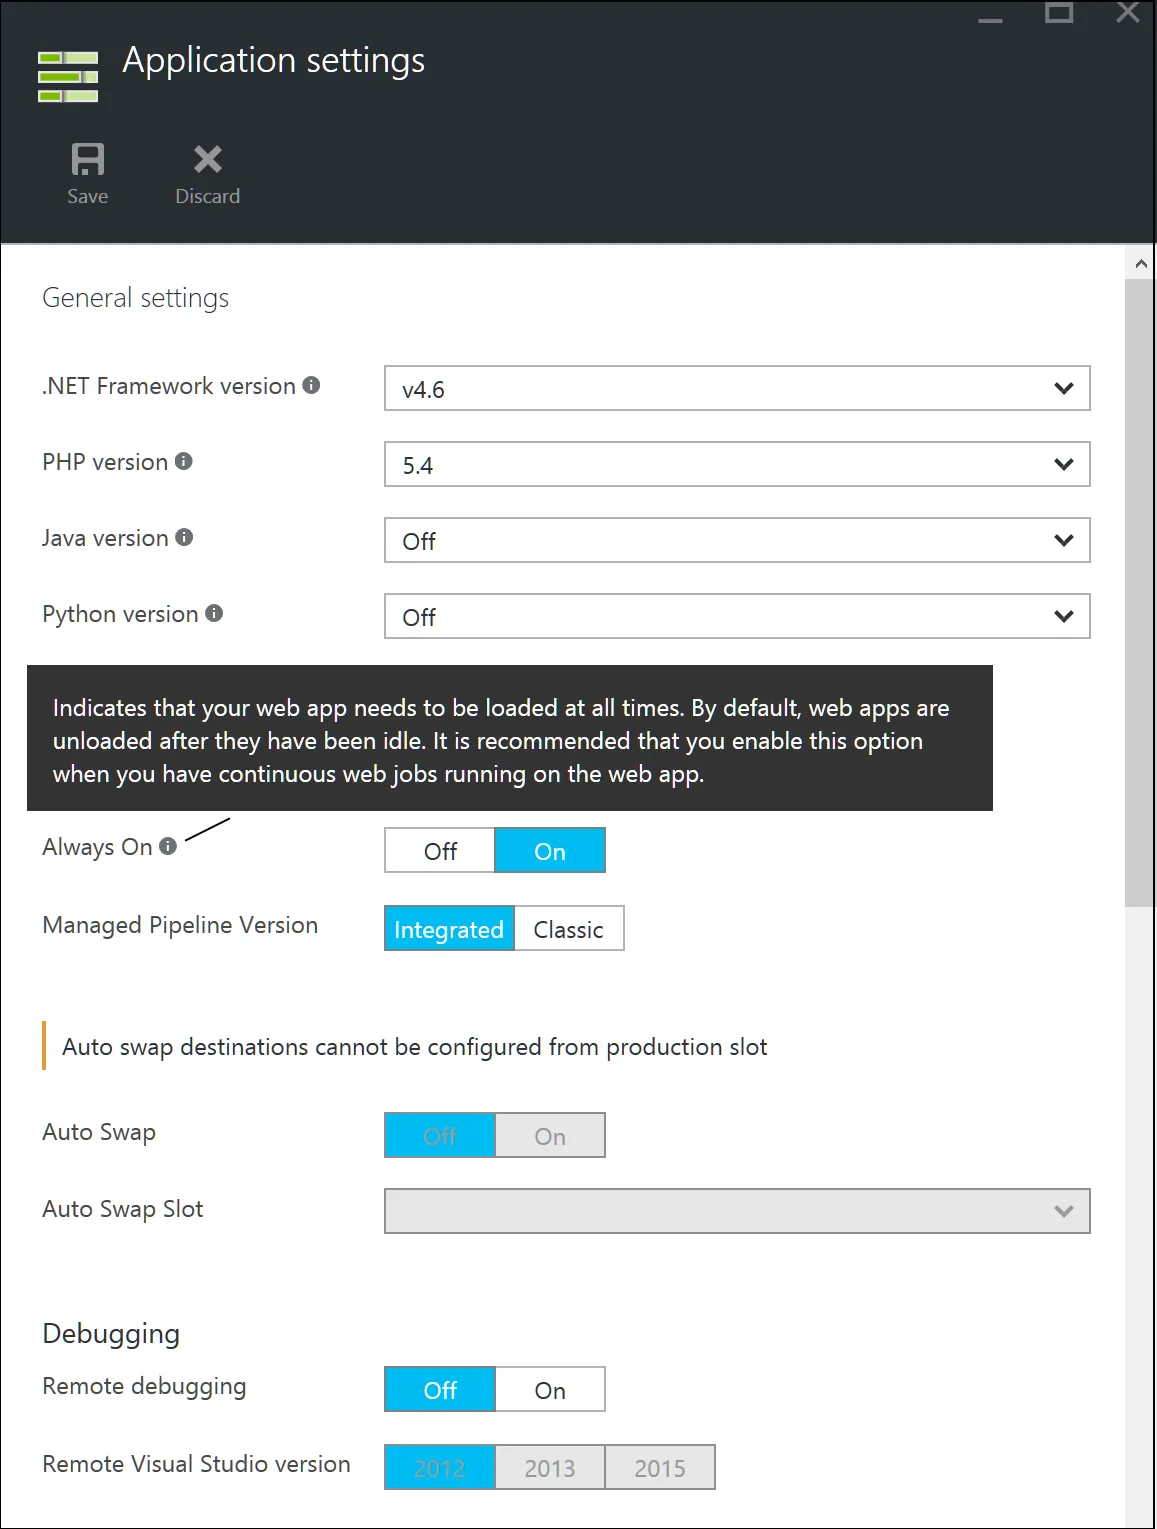
Task: Select 2013 Remote Visual Studio version
Action: [550, 1468]
